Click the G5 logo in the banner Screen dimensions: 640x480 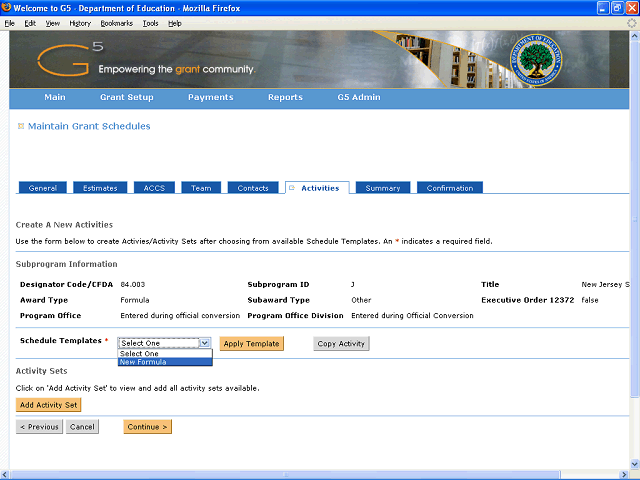(x=70, y=59)
